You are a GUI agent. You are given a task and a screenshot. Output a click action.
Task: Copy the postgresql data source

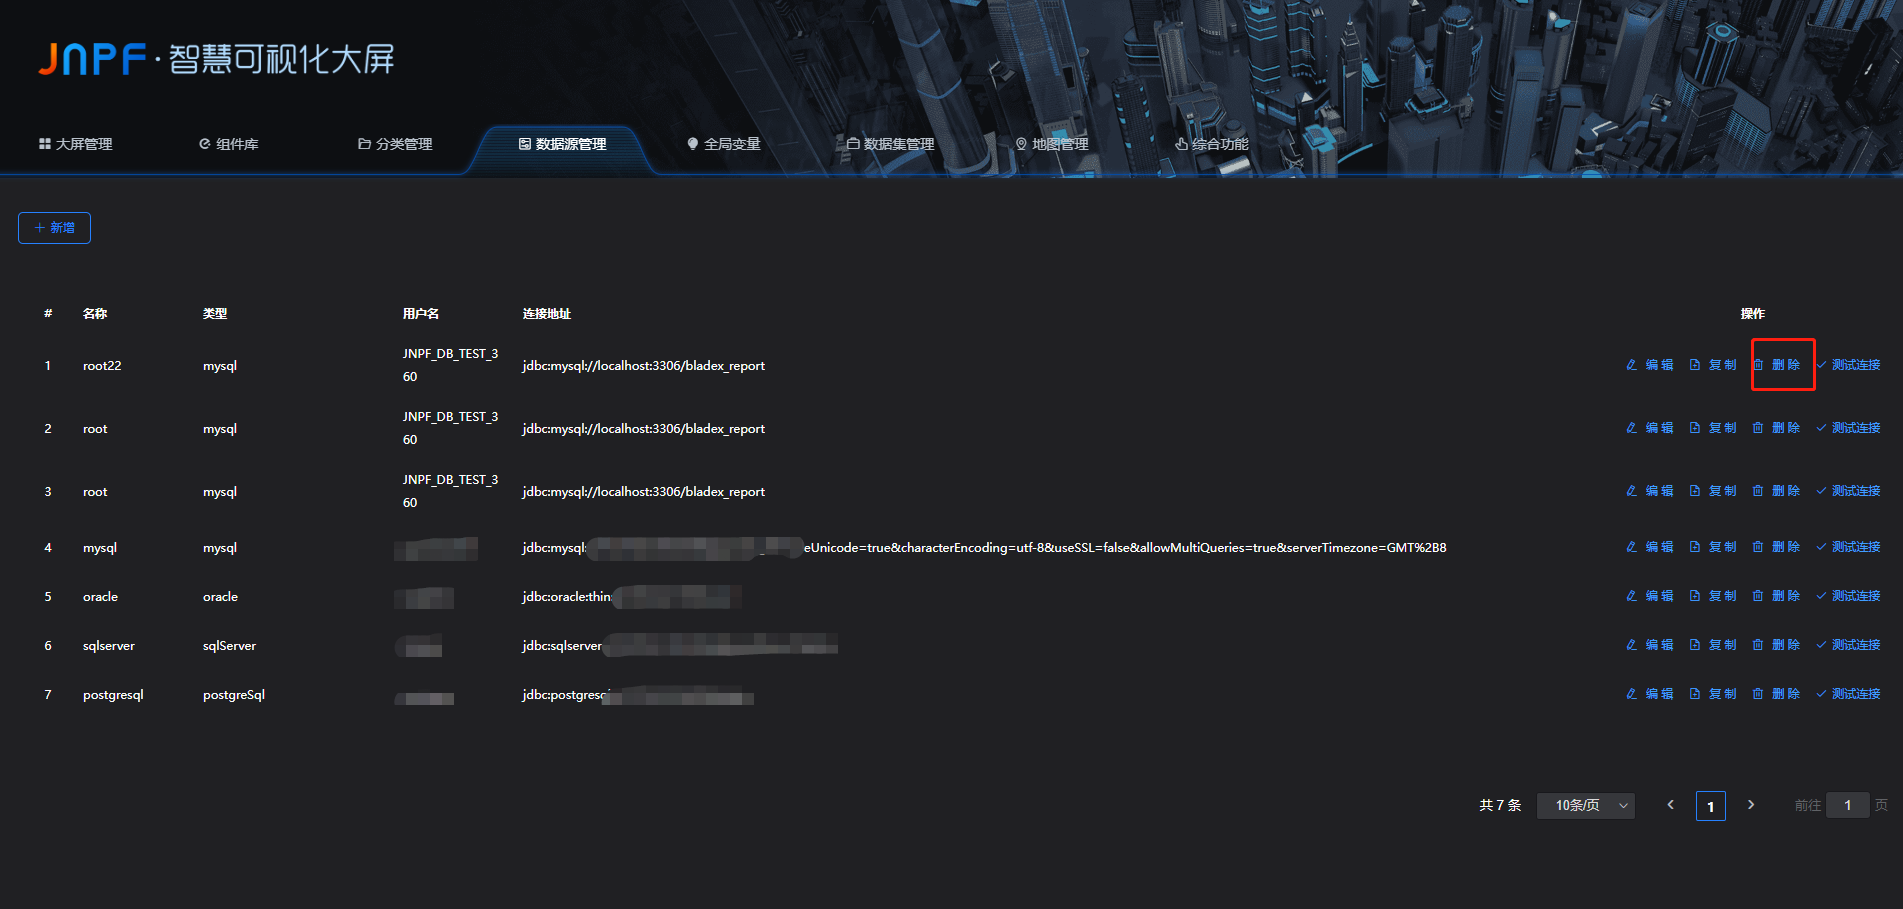click(x=1713, y=694)
